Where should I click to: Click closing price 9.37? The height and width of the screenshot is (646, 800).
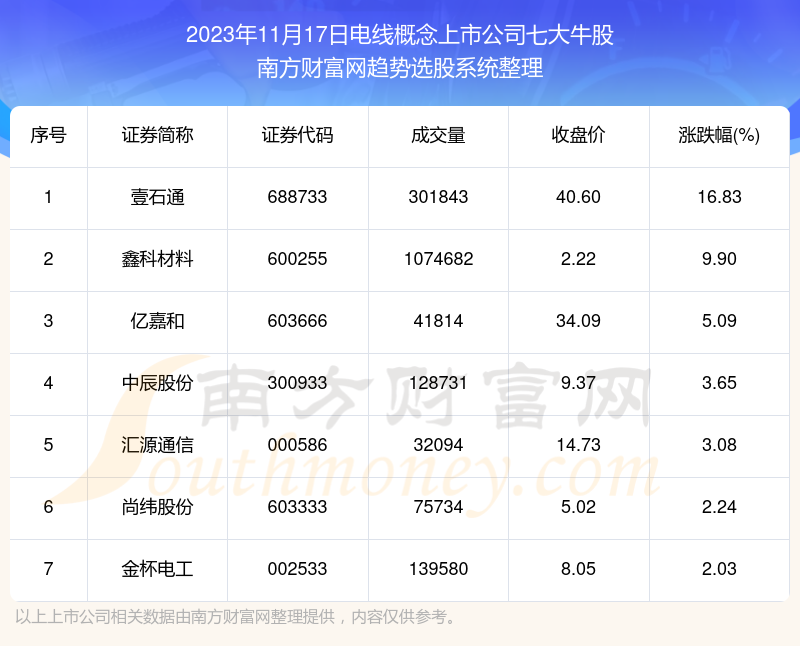[x=578, y=383]
